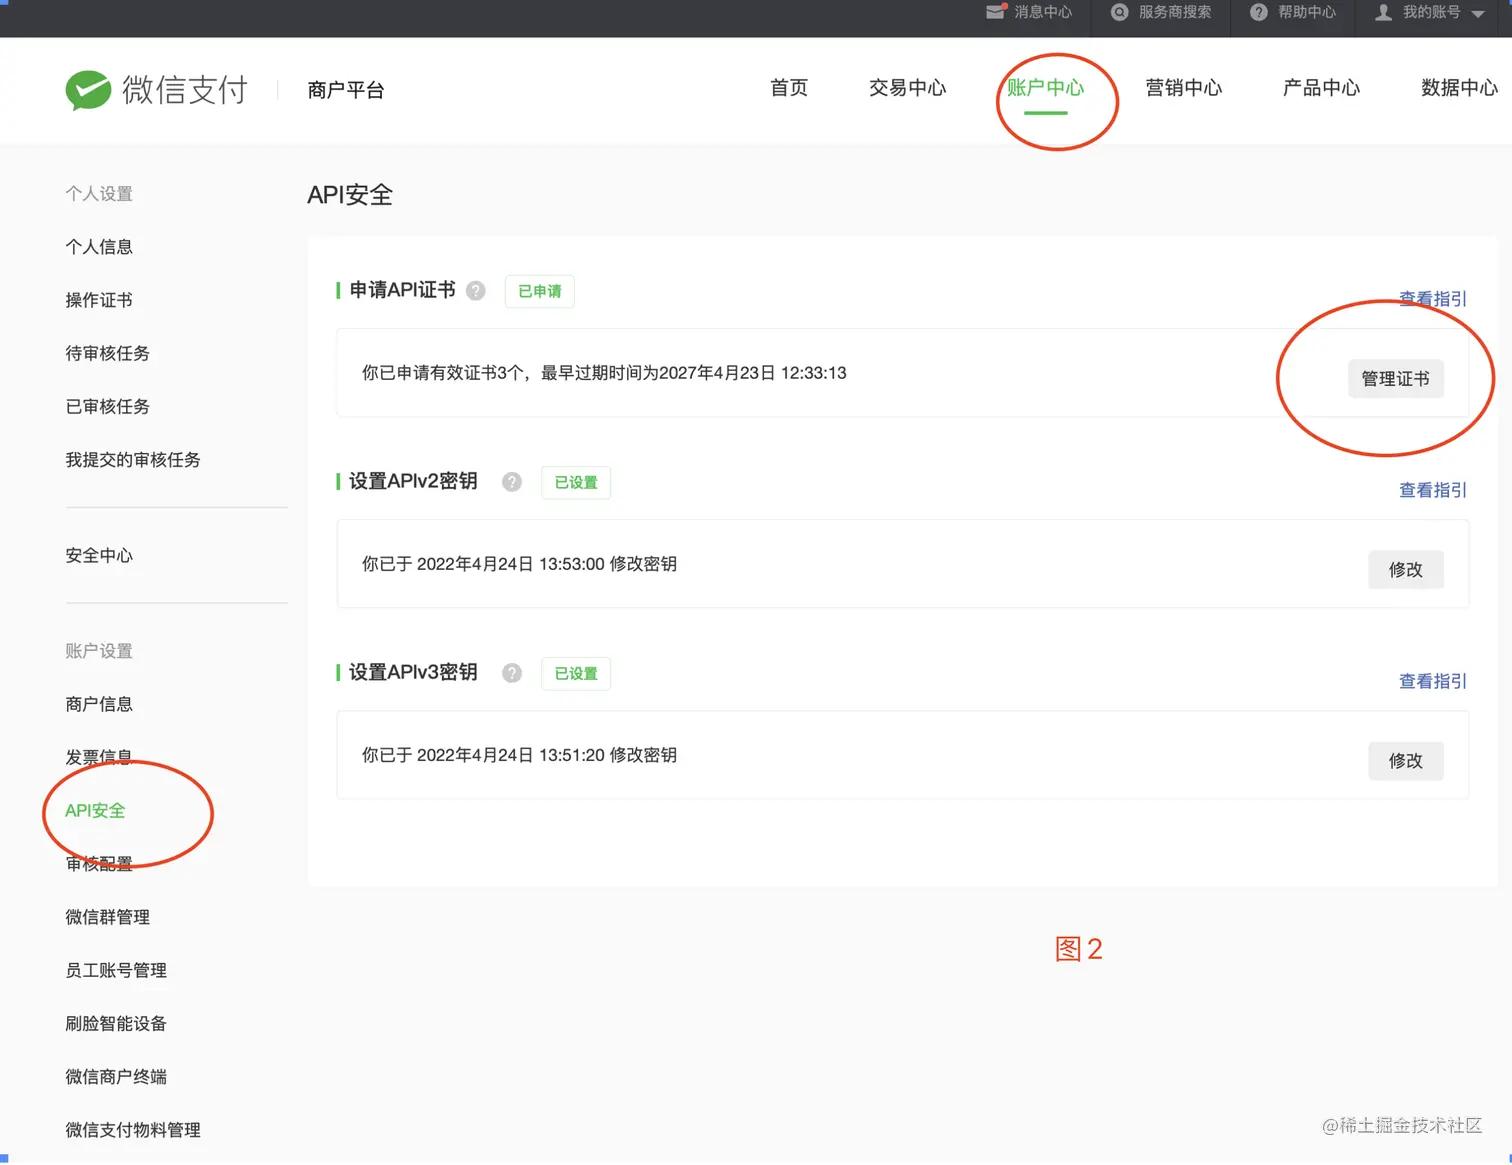Select 操作证书 in the sidebar
The width and height of the screenshot is (1512, 1165).
(x=99, y=300)
